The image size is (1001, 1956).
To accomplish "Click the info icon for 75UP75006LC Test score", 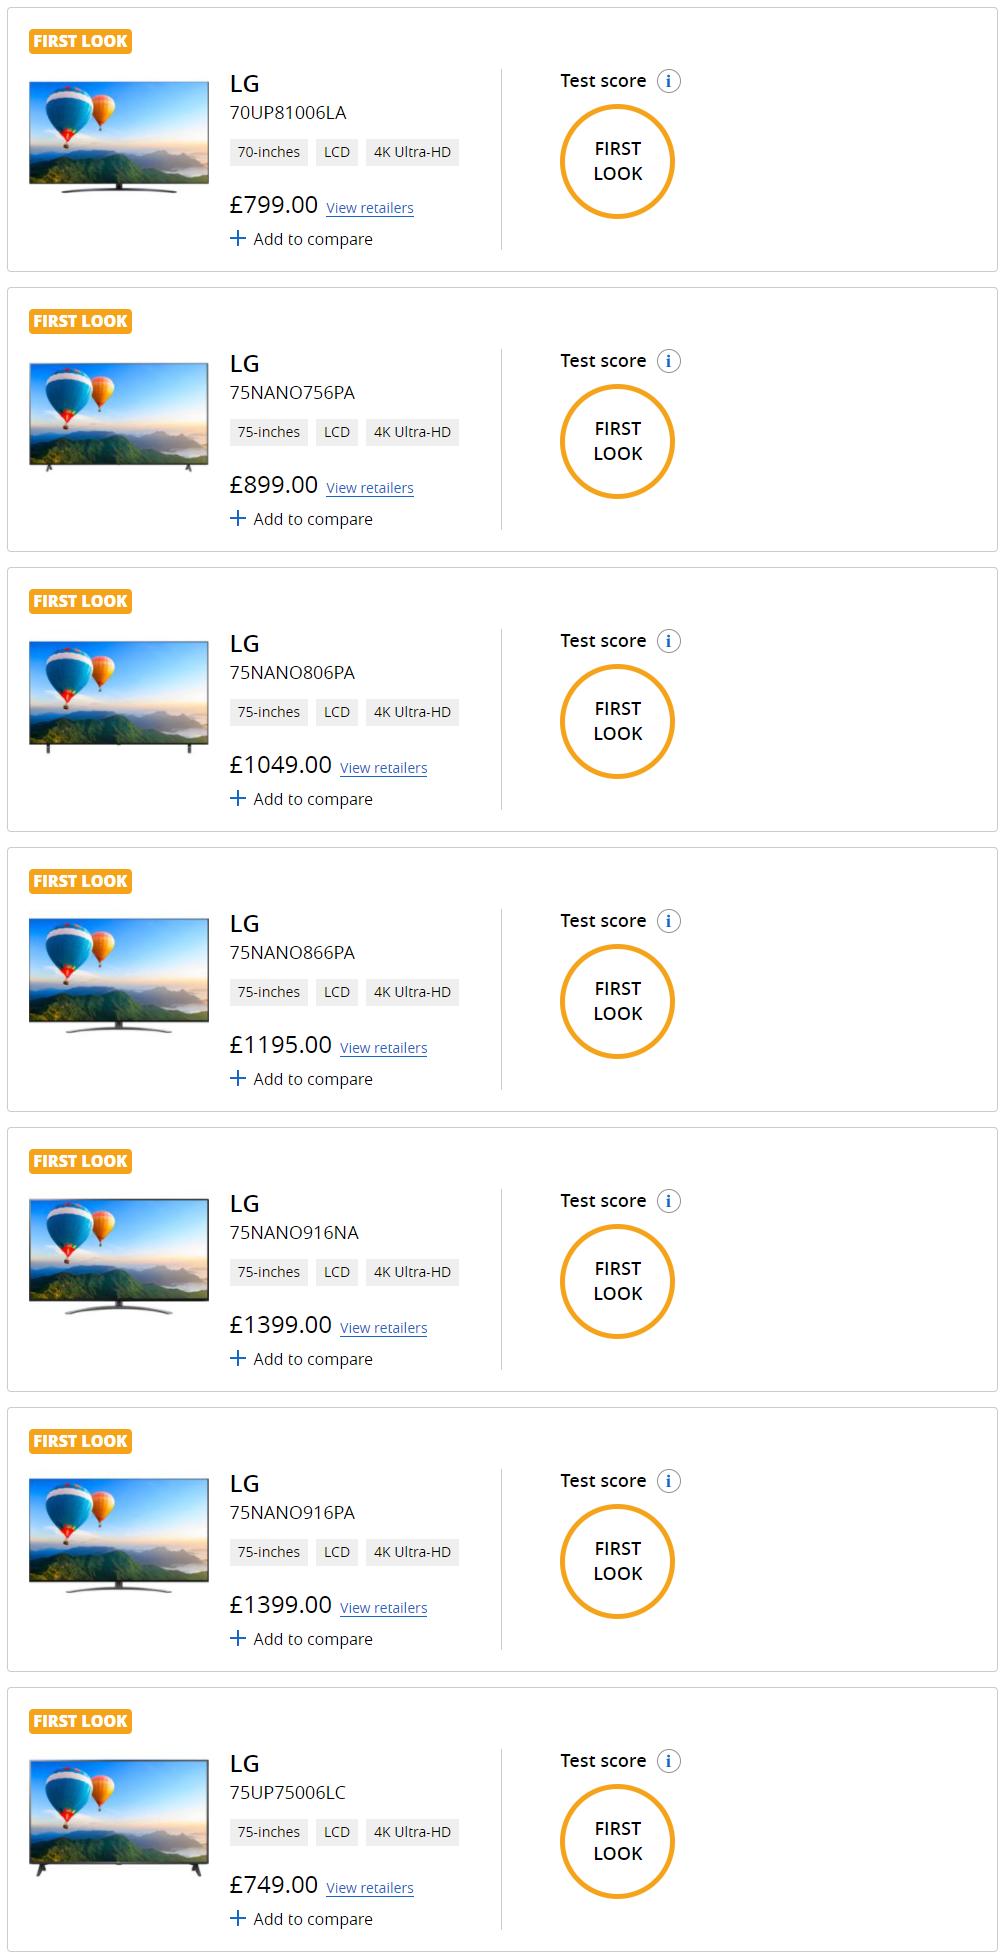I will click(x=669, y=1761).
